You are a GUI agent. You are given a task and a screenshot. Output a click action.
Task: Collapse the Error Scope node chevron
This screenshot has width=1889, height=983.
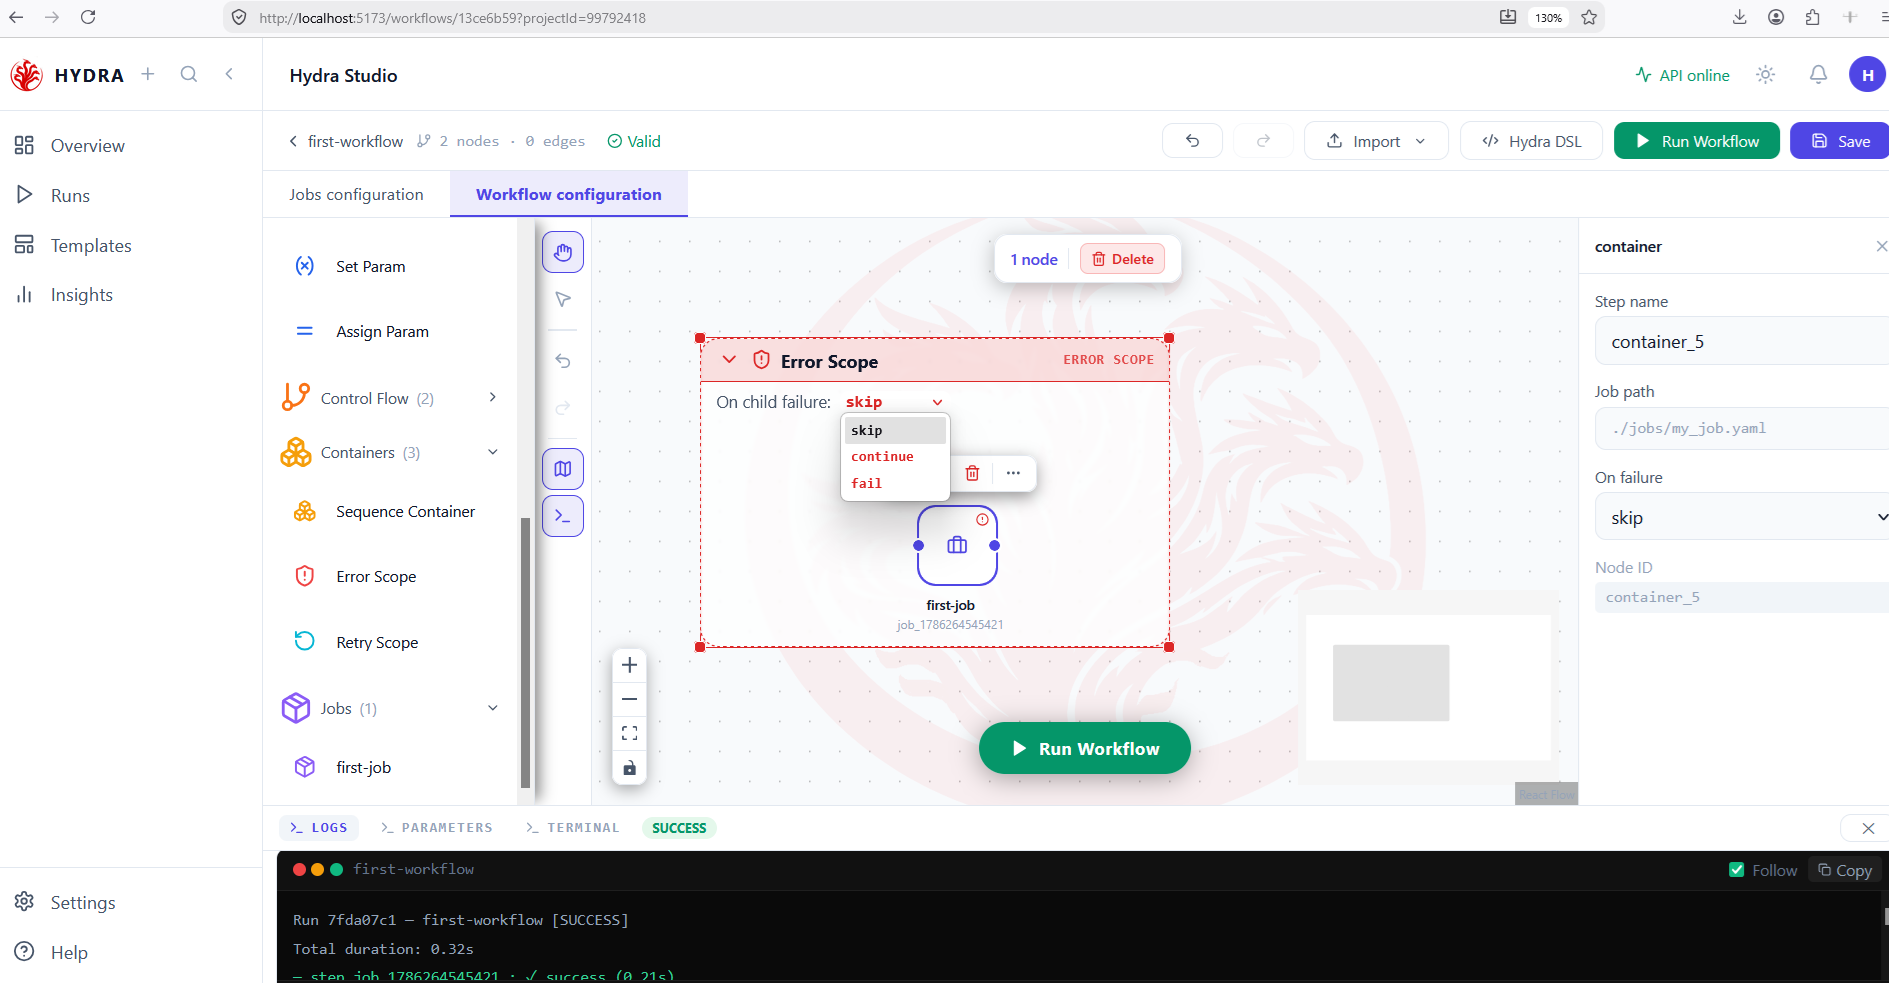[729, 360]
